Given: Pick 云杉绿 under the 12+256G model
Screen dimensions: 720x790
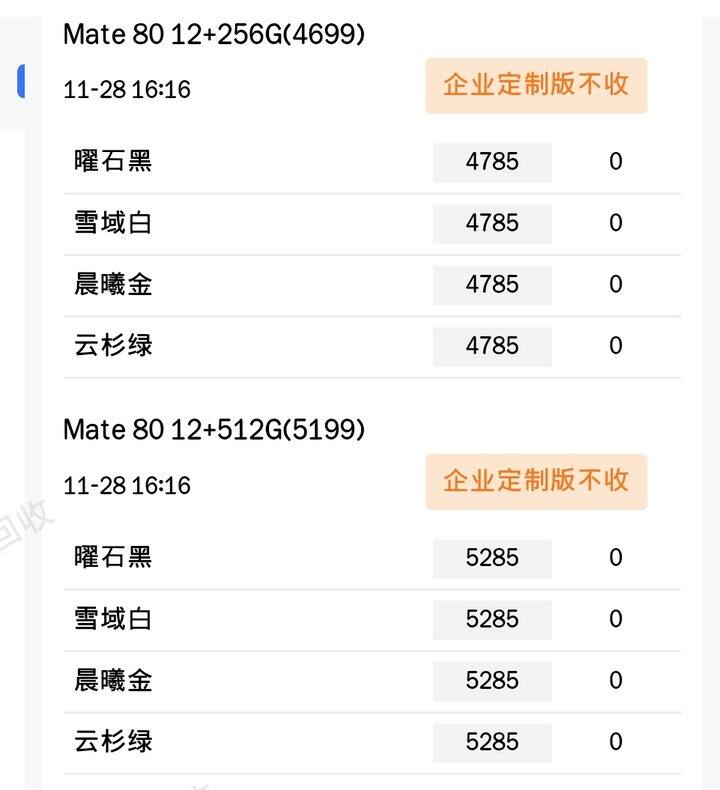Looking at the screenshot, I should point(113,346).
